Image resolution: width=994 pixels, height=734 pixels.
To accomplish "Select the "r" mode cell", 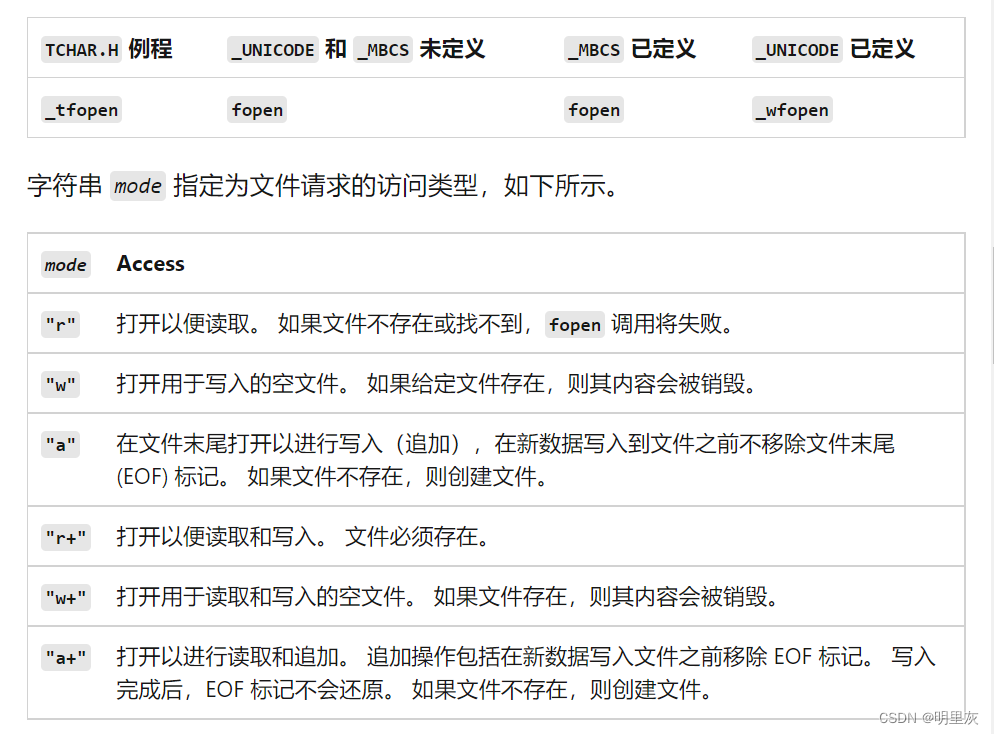I will click(60, 325).
